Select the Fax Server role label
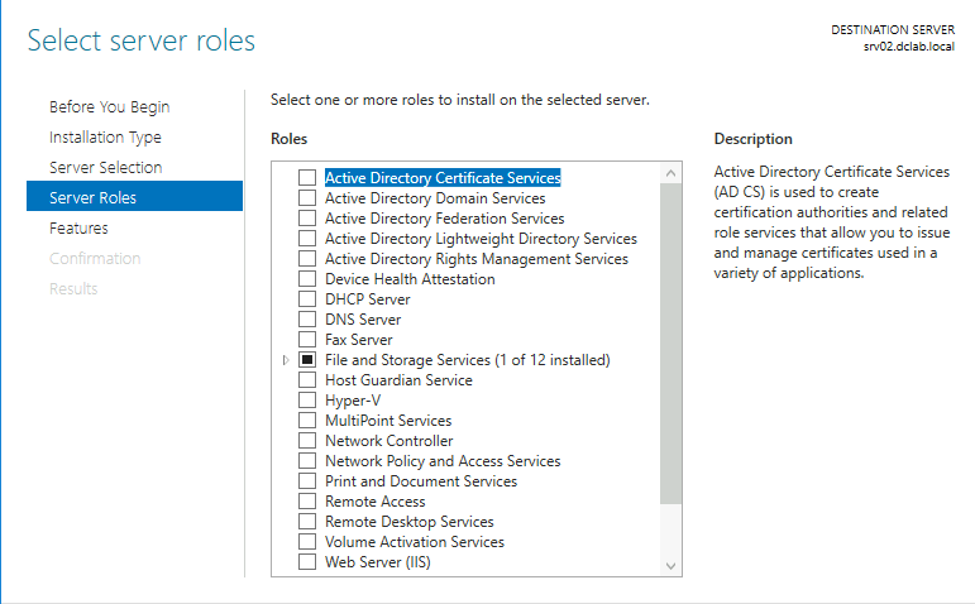The image size is (977, 604). (359, 340)
